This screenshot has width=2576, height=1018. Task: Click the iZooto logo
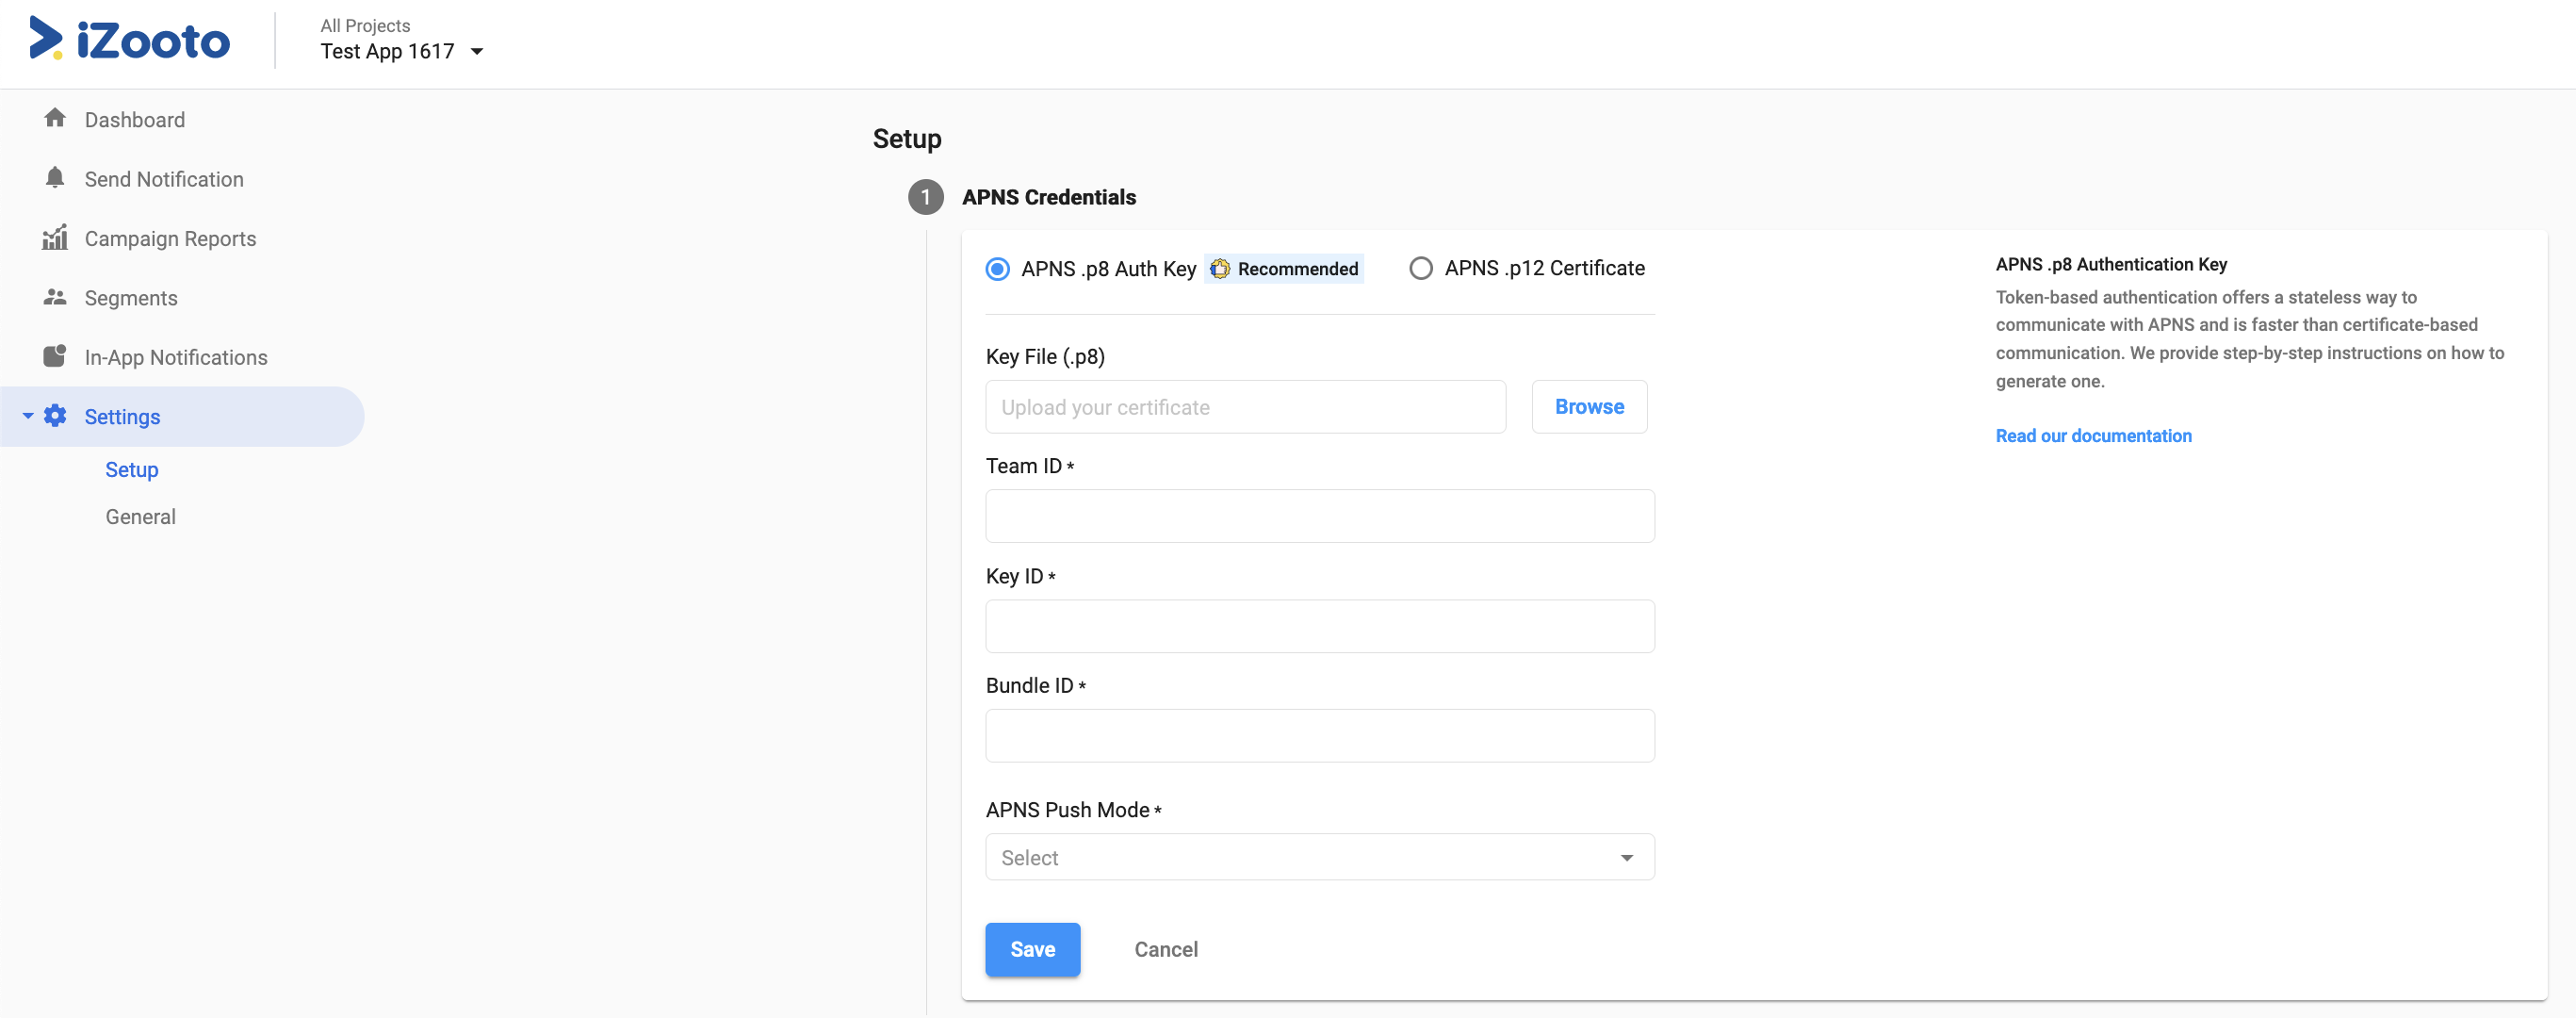point(130,40)
